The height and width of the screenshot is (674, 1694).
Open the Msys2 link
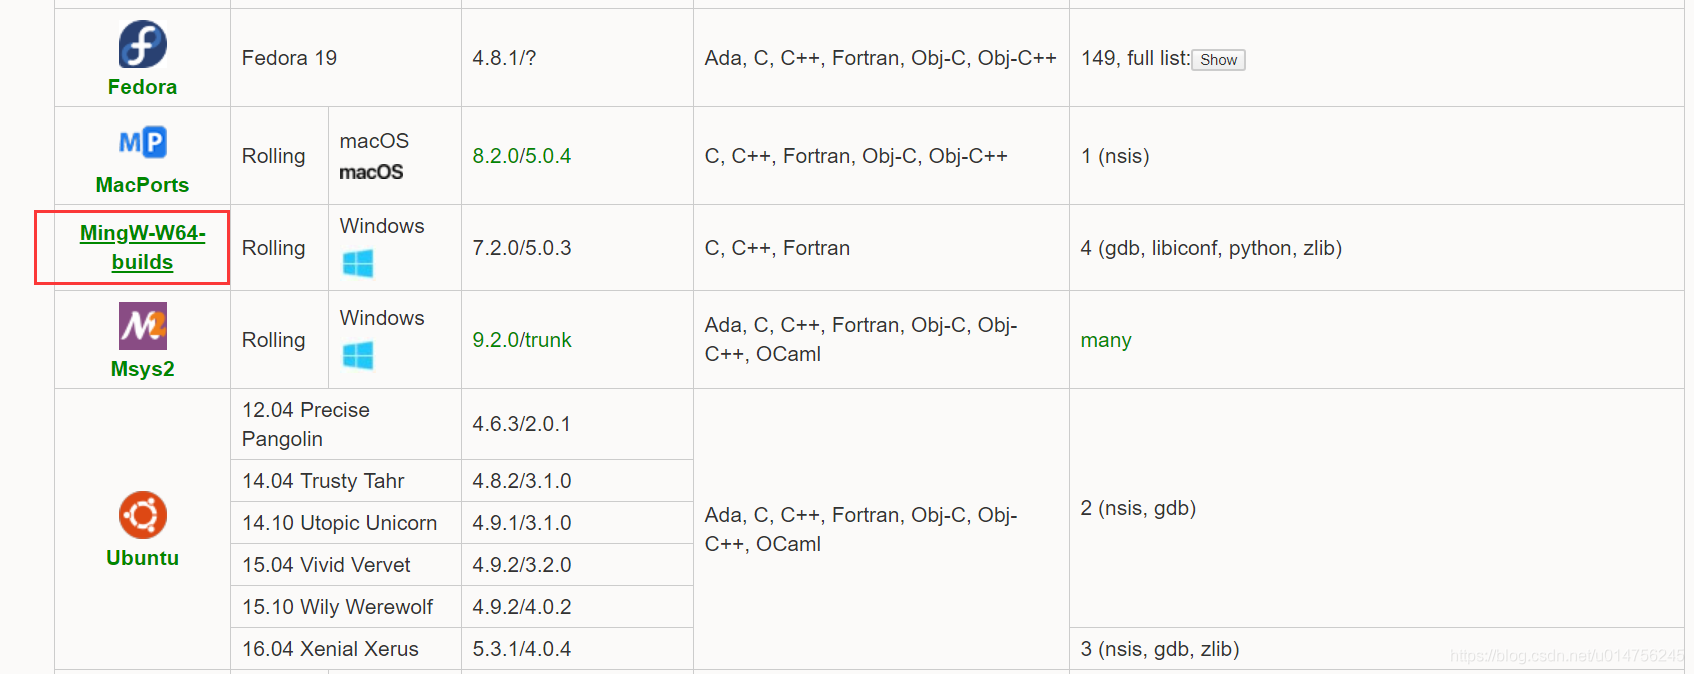[x=142, y=369]
